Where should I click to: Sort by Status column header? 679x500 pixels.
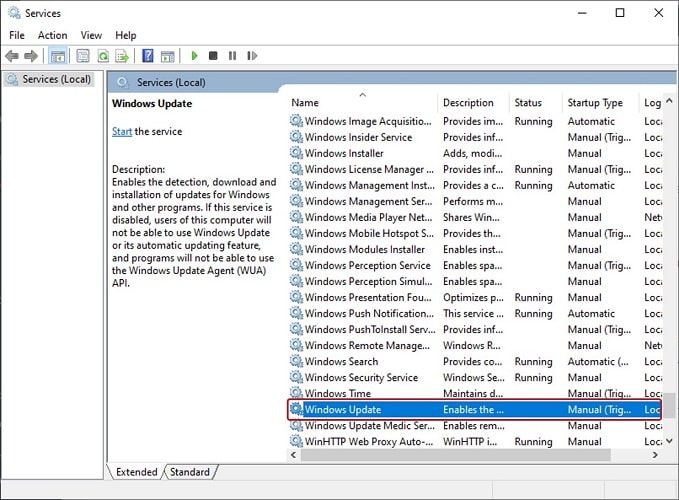(x=536, y=102)
